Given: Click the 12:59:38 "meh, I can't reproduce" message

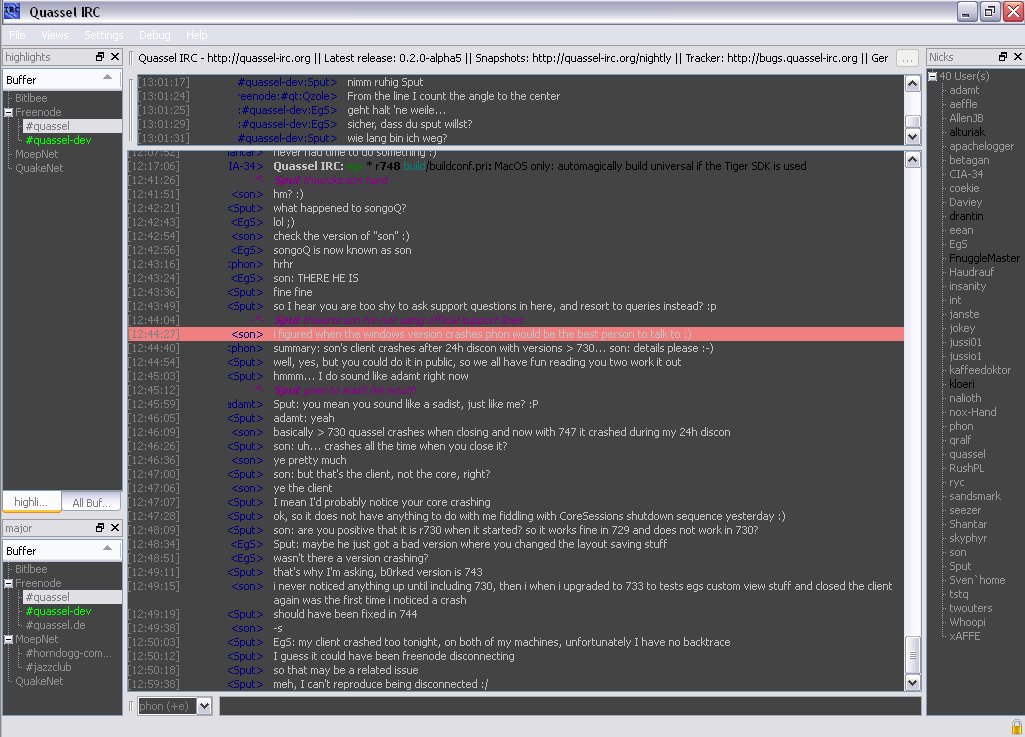Looking at the screenshot, I should (380, 684).
